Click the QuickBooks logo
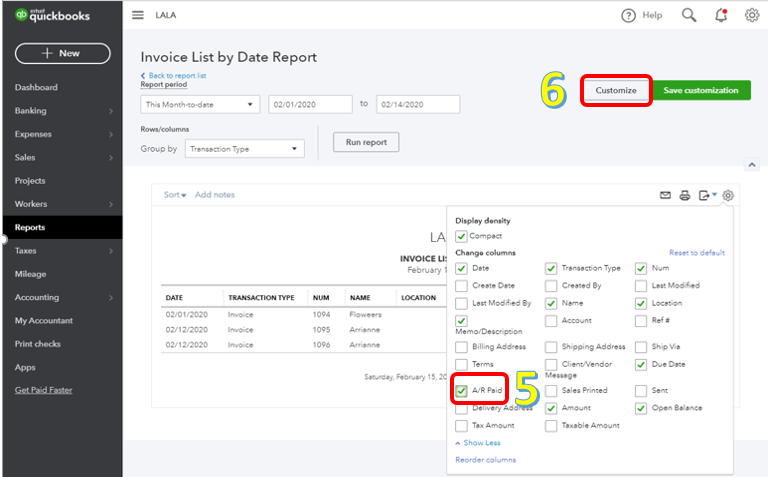Viewport: 768px width, 477px height. [52, 15]
